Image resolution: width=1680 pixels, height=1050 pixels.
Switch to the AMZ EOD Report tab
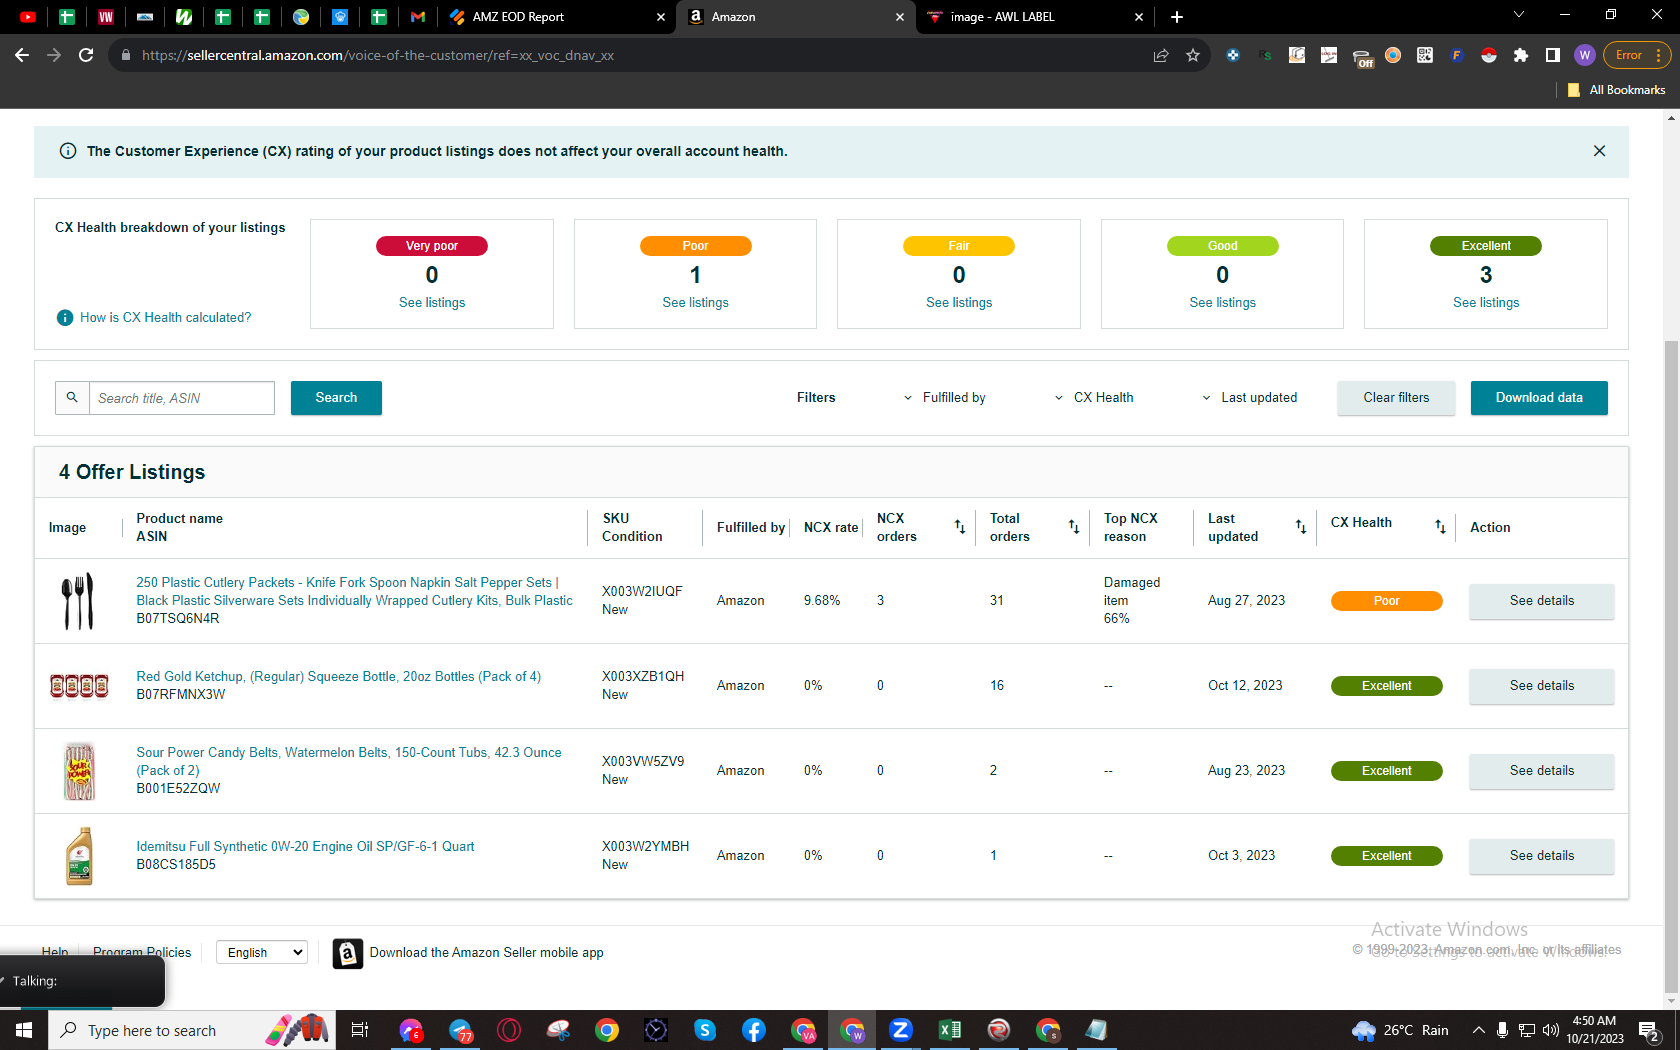pos(555,17)
